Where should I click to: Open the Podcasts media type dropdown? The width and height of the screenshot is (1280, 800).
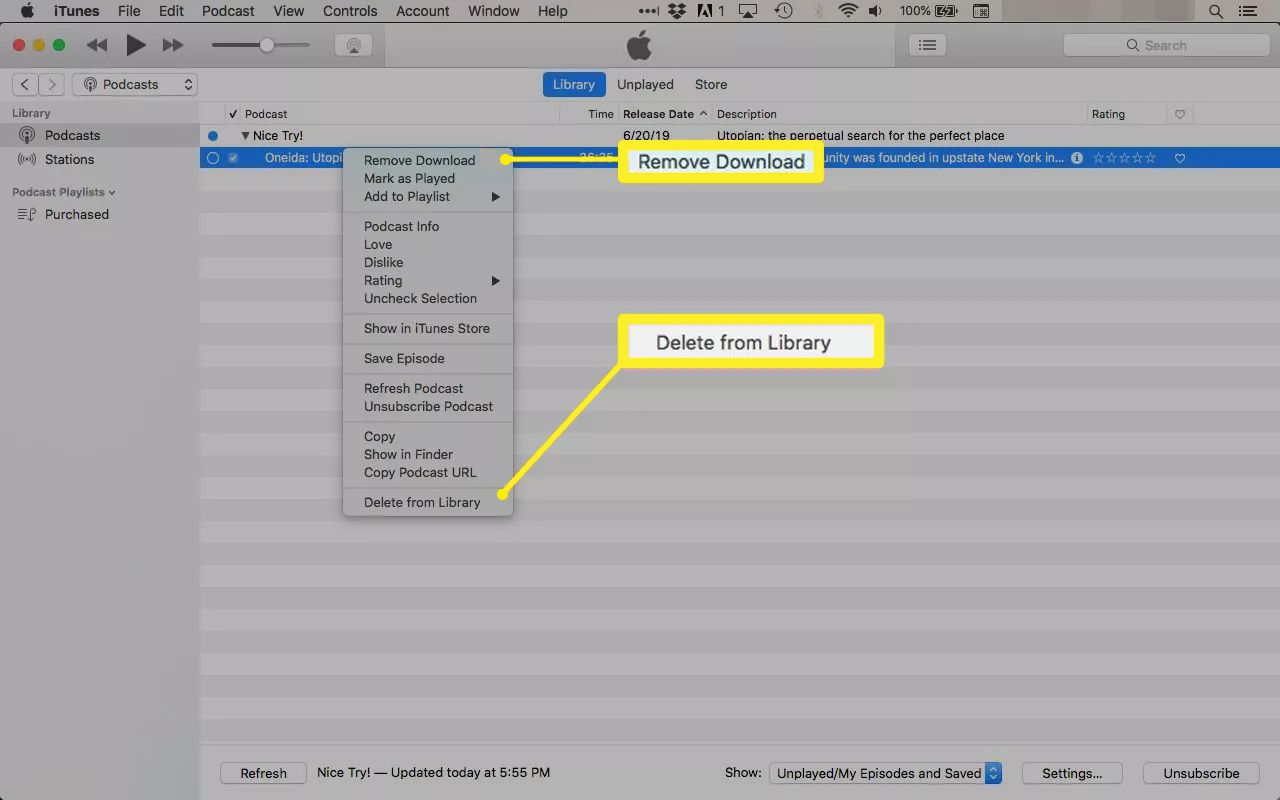pyautogui.click(x=135, y=84)
